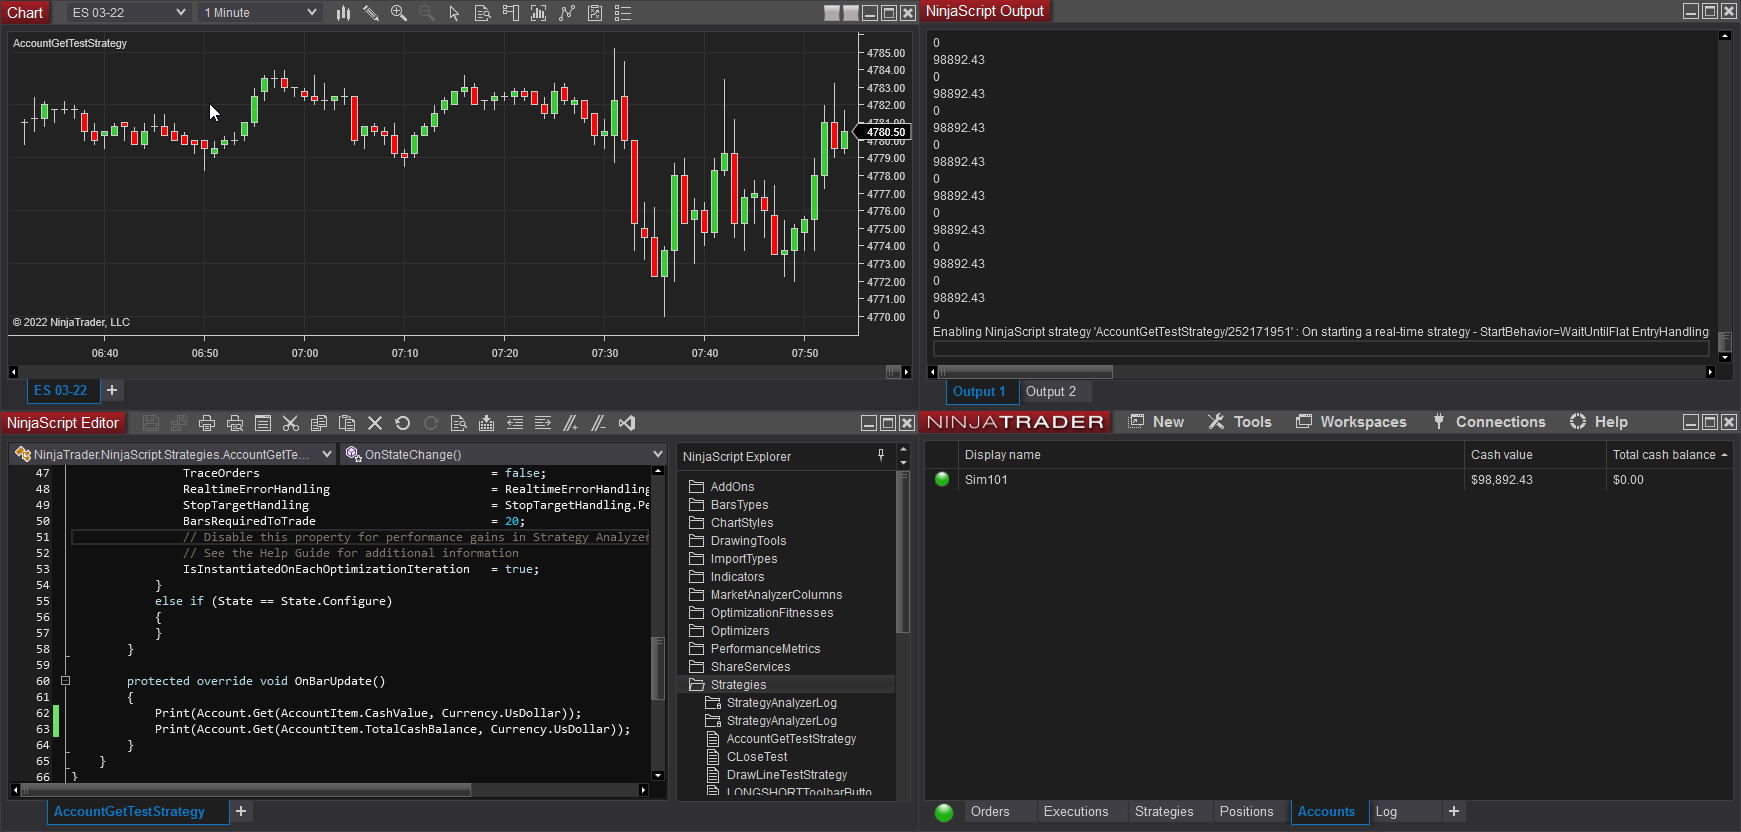
Task: Open the chart Properties list icon
Action: [x=623, y=13]
